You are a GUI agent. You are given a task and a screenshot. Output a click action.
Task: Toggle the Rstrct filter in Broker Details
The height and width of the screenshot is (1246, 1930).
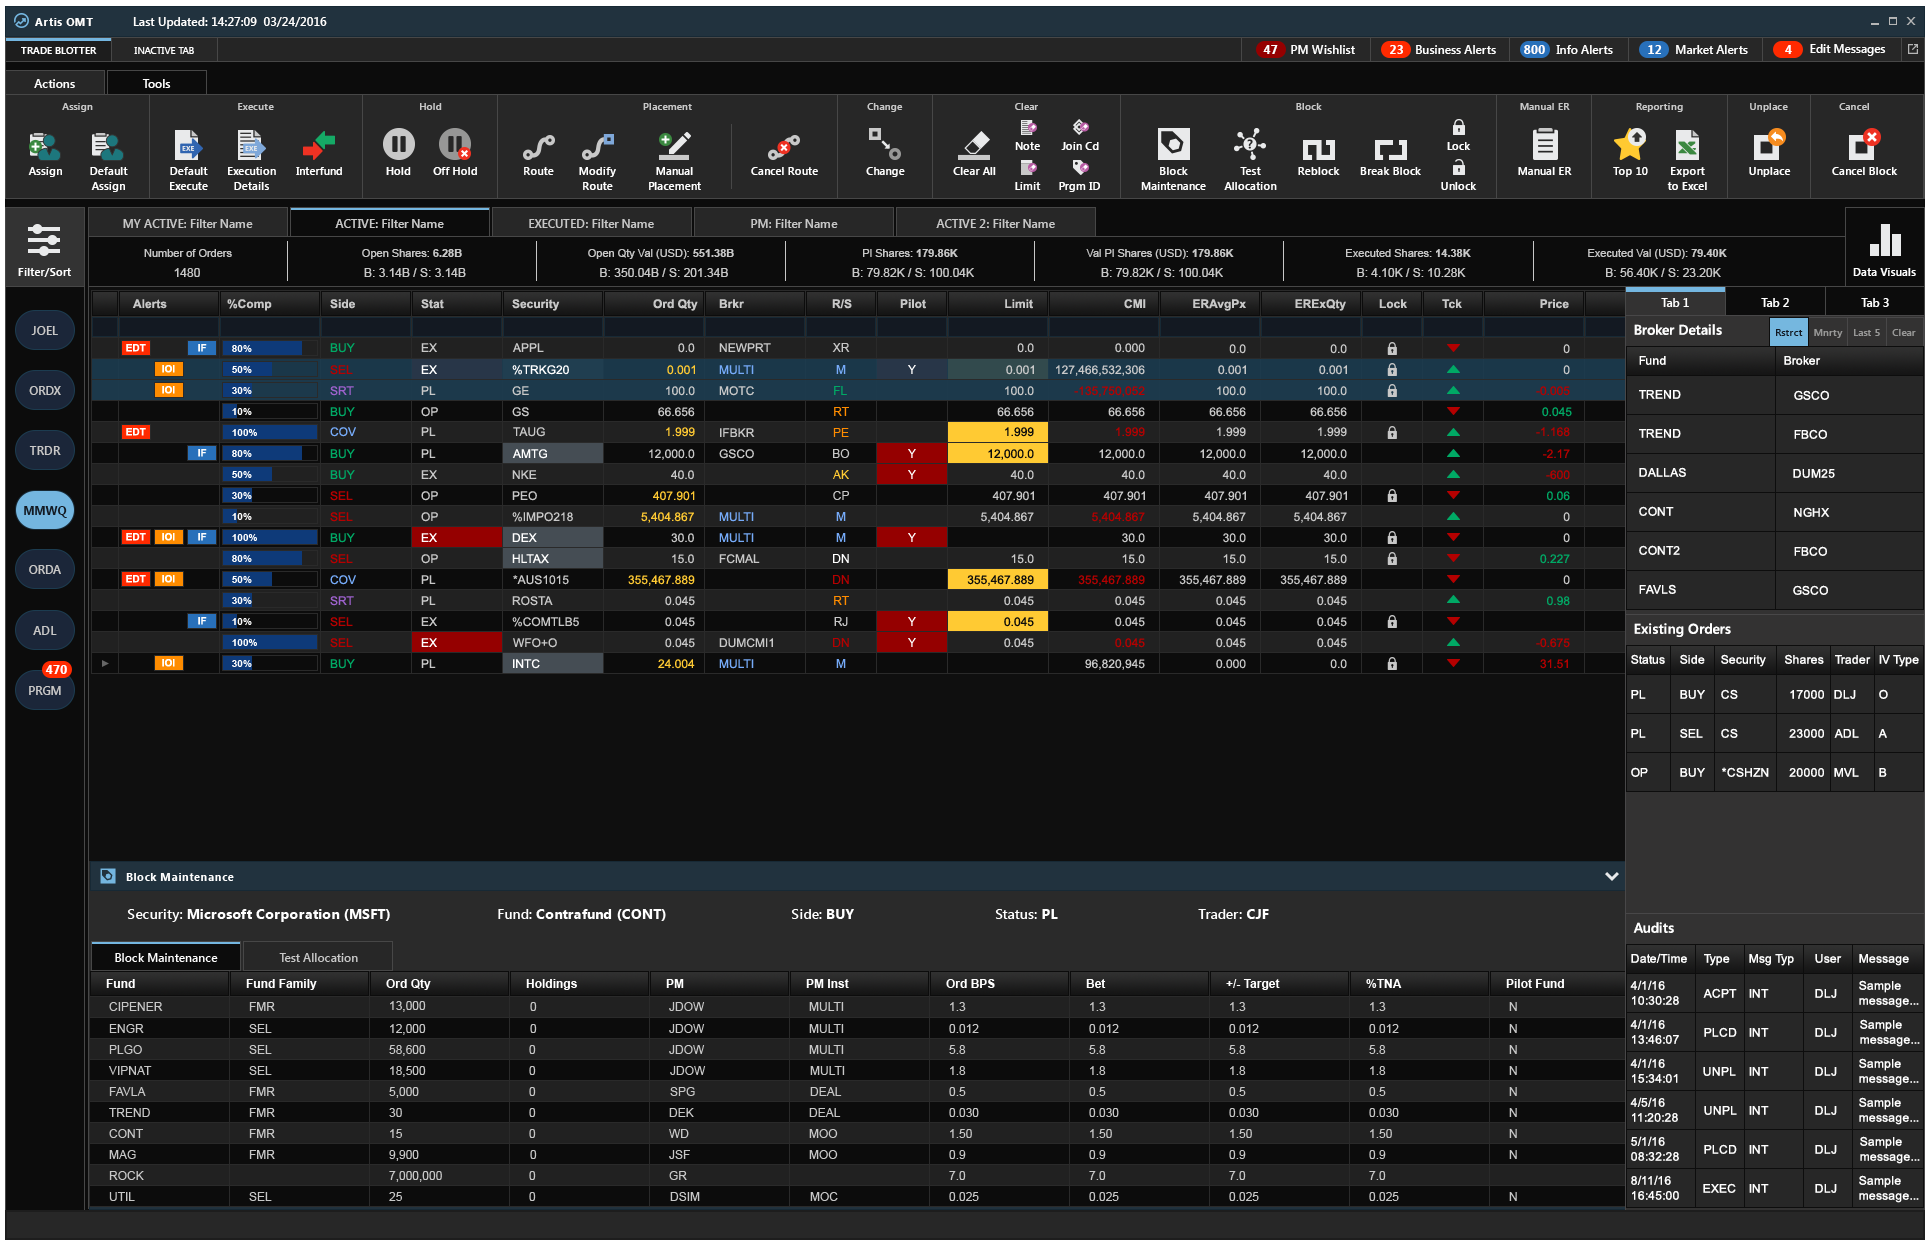tap(1788, 333)
